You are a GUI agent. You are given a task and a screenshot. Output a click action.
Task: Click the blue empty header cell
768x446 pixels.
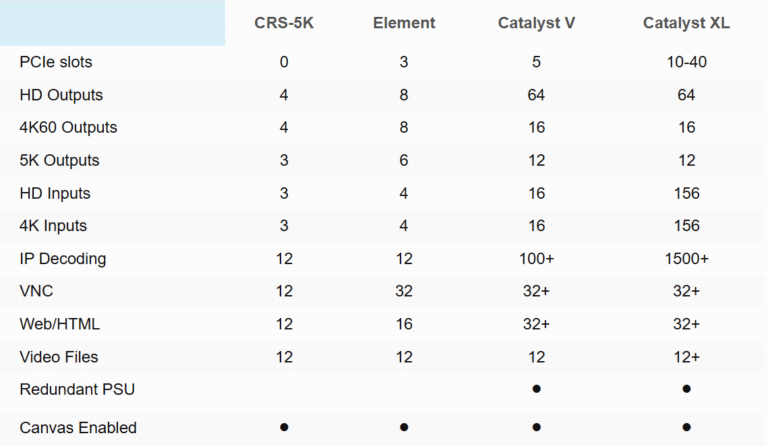(112, 23)
